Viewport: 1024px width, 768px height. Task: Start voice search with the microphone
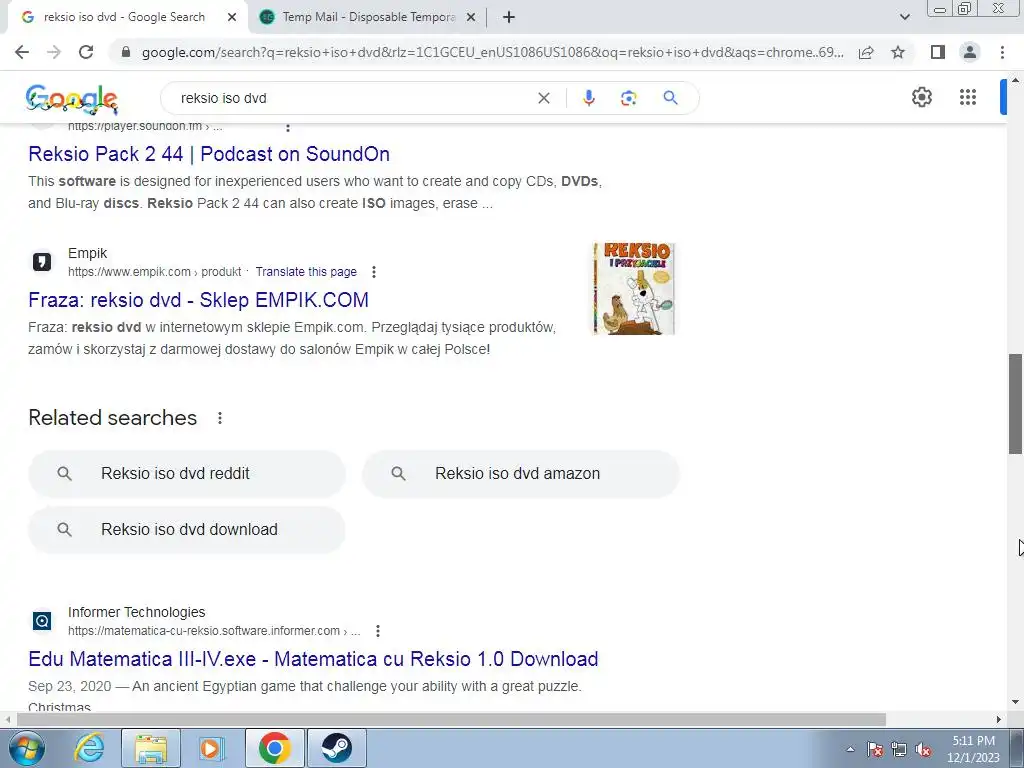coord(588,98)
